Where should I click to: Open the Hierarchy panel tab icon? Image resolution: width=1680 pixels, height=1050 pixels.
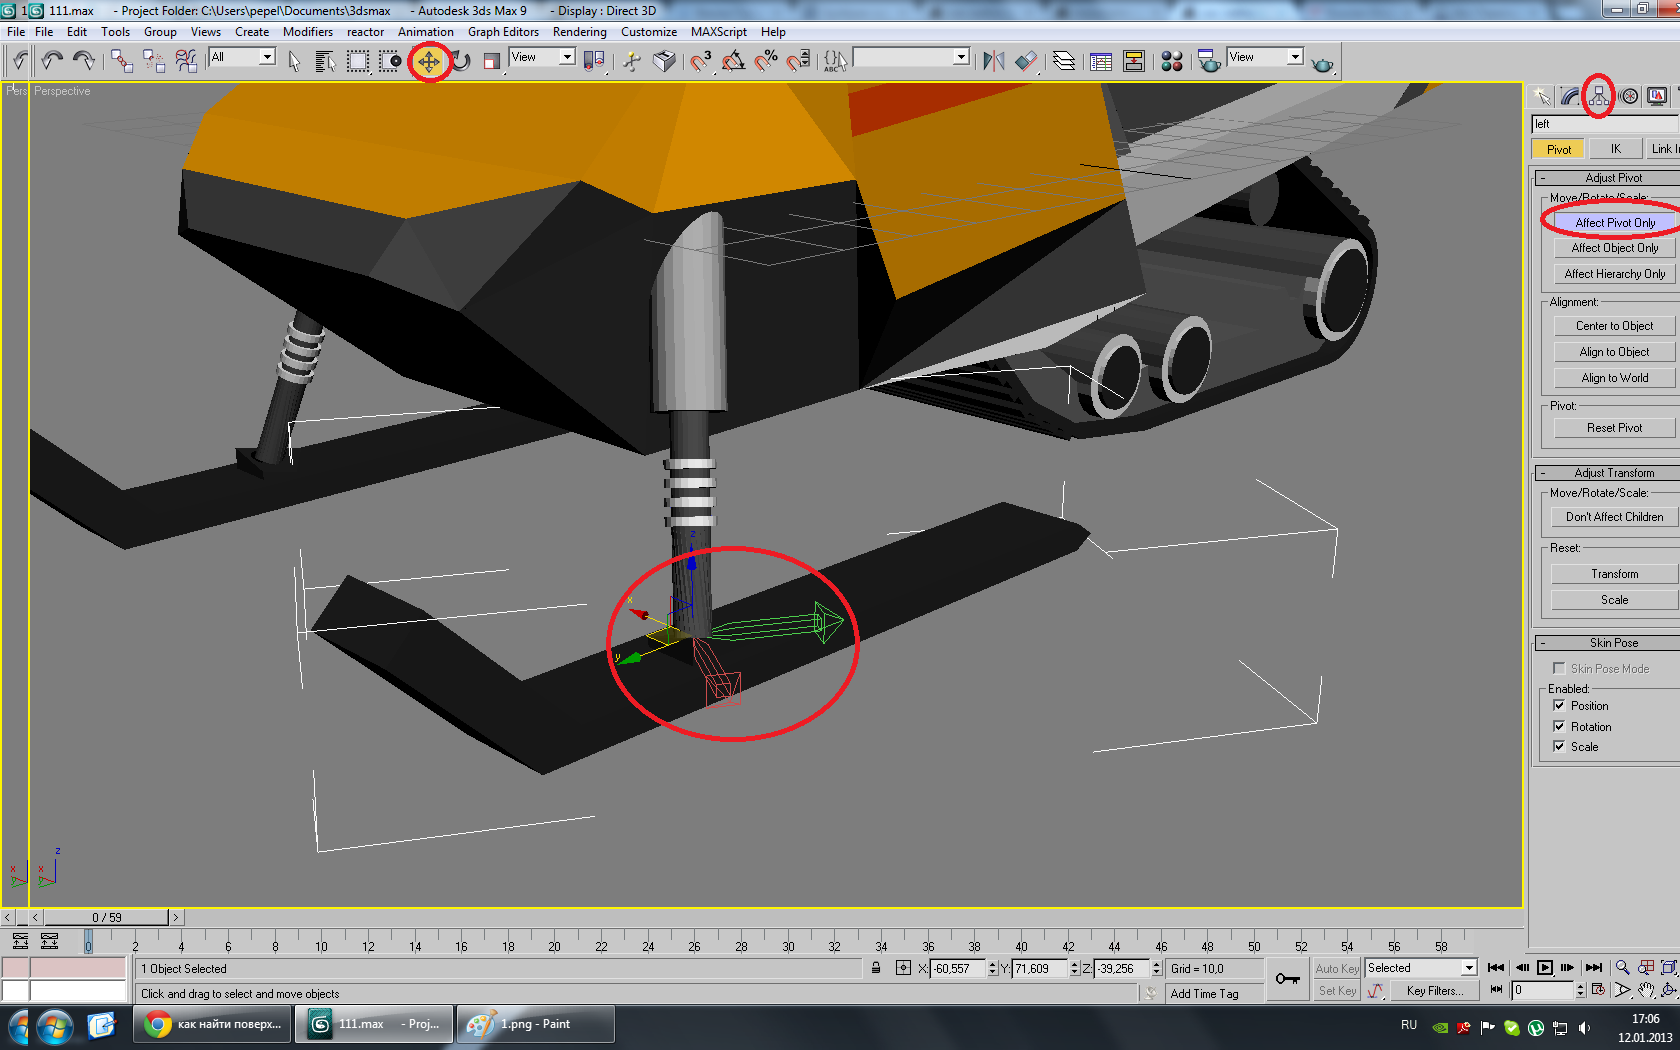tap(1598, 96)
